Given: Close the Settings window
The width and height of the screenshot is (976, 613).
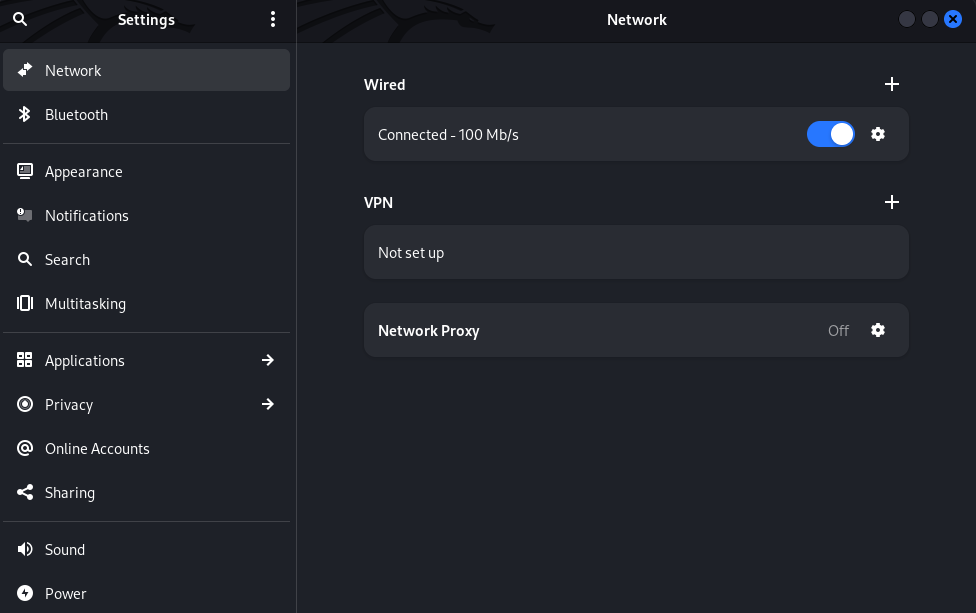Looking at the screenshot, I should pos(952,19).
